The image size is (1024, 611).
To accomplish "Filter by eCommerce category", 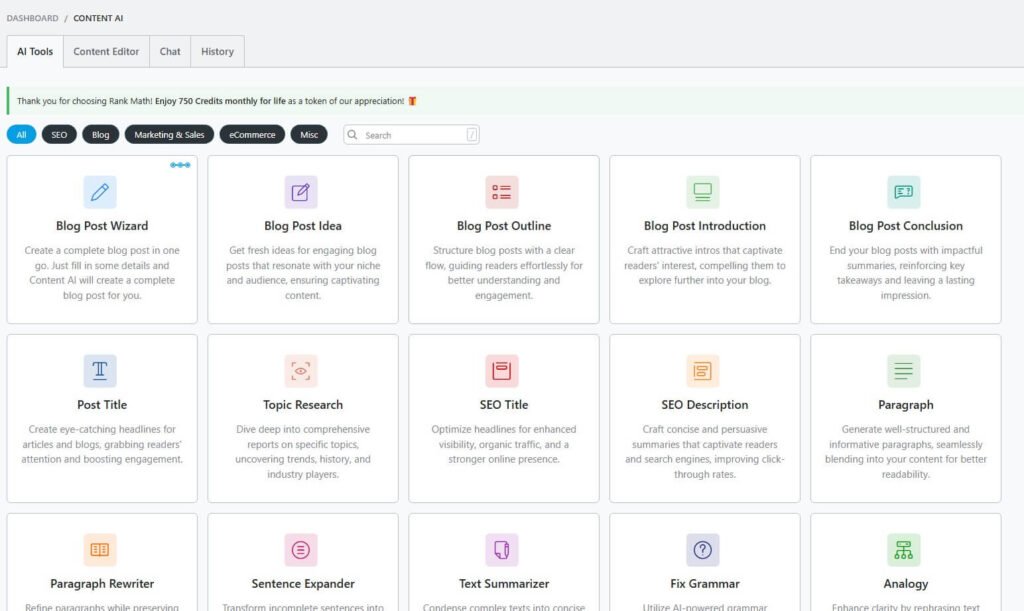I will (x=252, y=134).
